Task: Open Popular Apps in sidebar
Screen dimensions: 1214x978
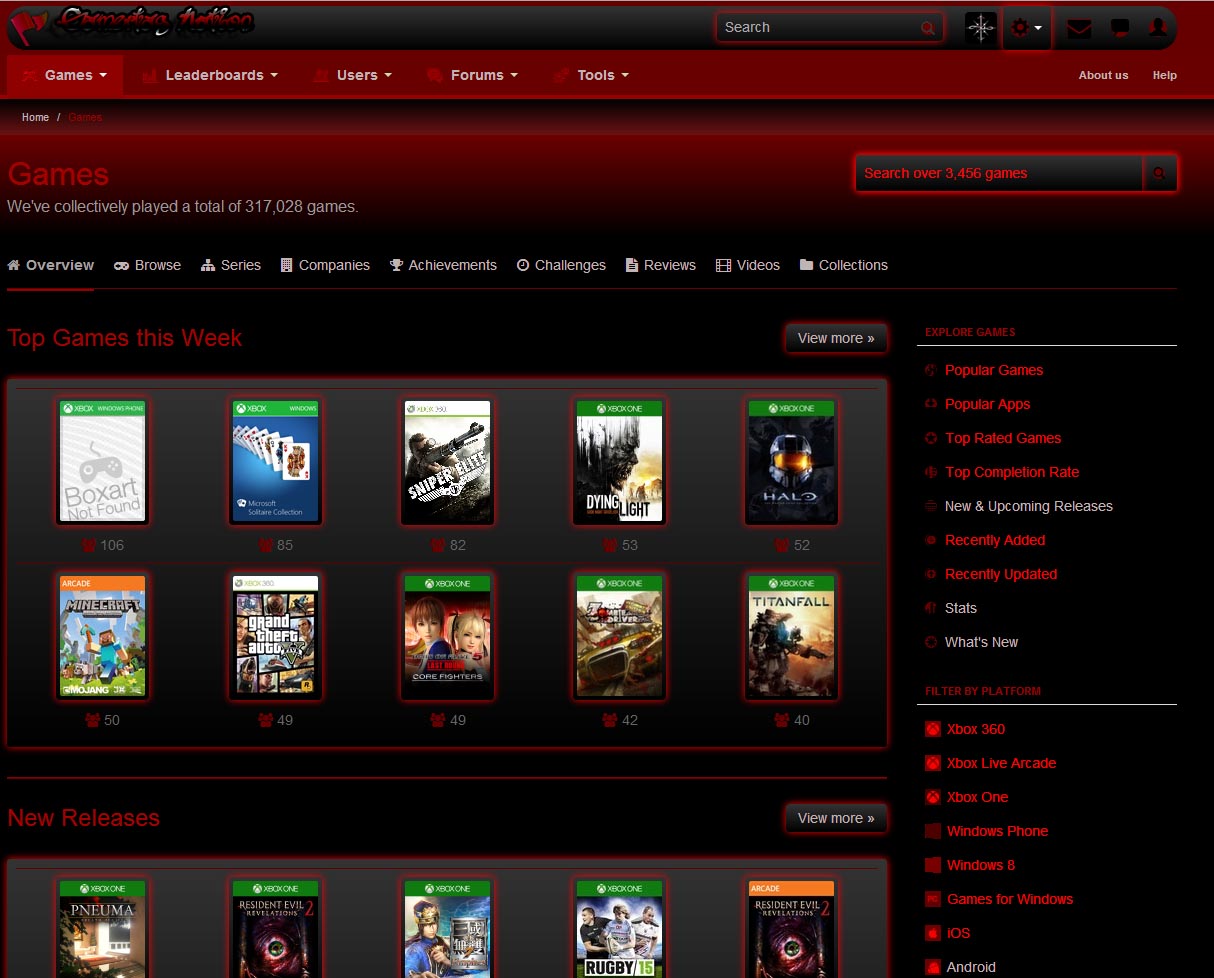Action: [987, 404]
